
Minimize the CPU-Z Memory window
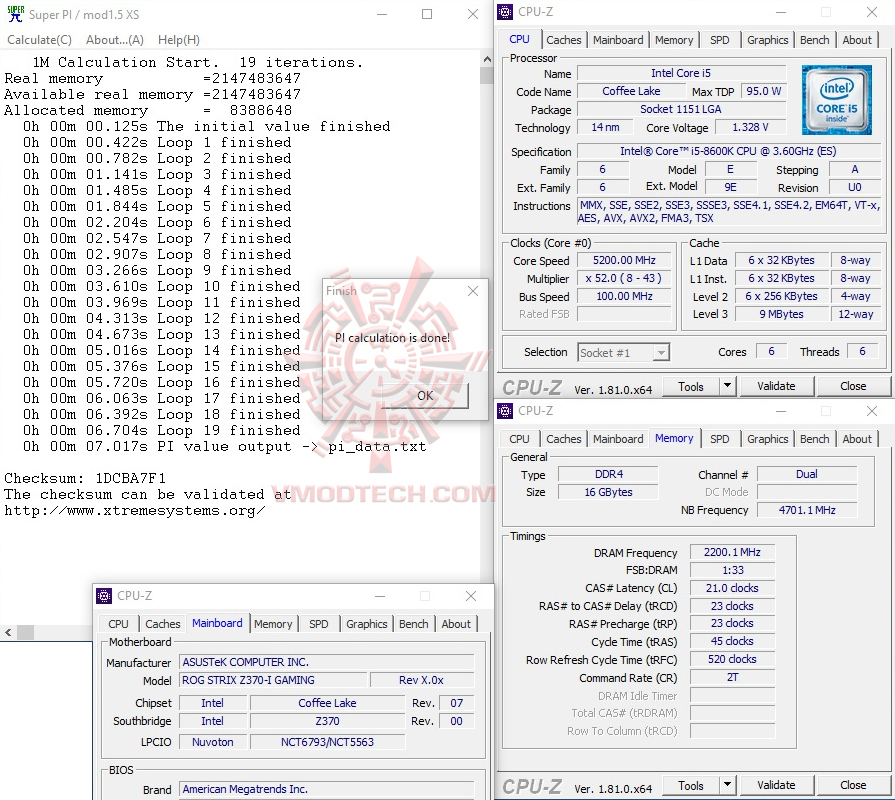781,411
